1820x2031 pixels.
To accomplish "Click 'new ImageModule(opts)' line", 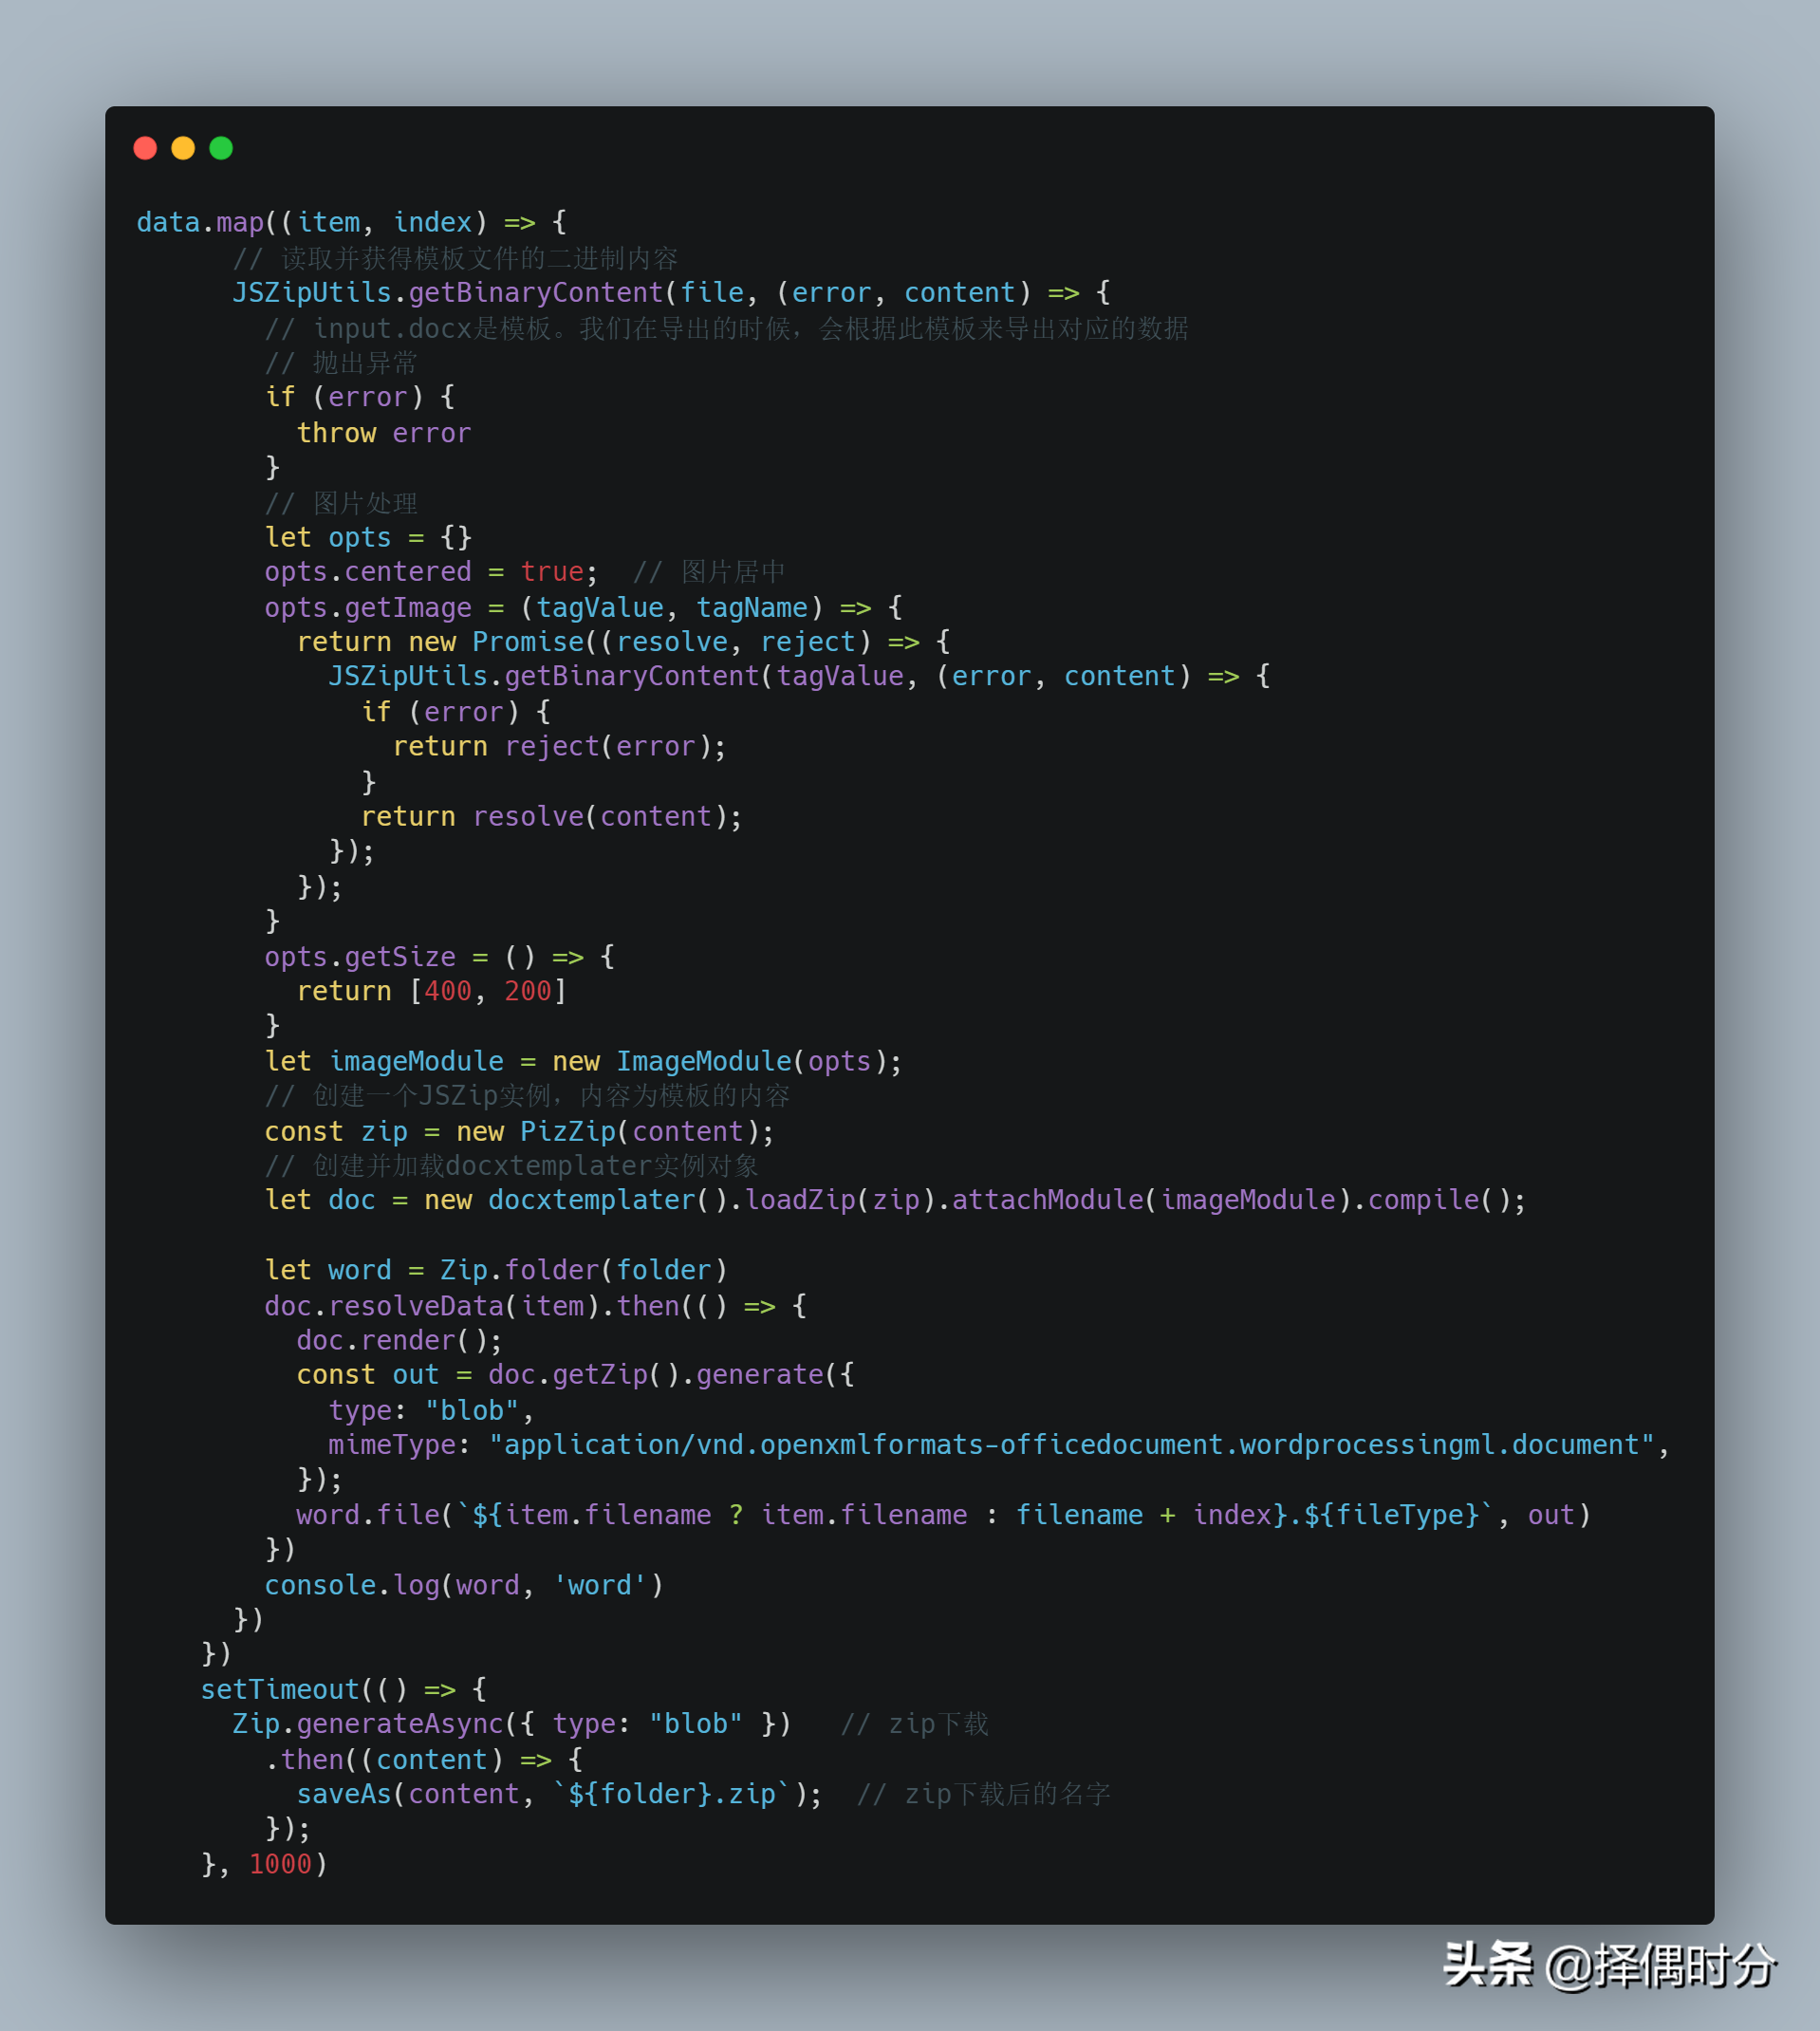I will 583,1061.
